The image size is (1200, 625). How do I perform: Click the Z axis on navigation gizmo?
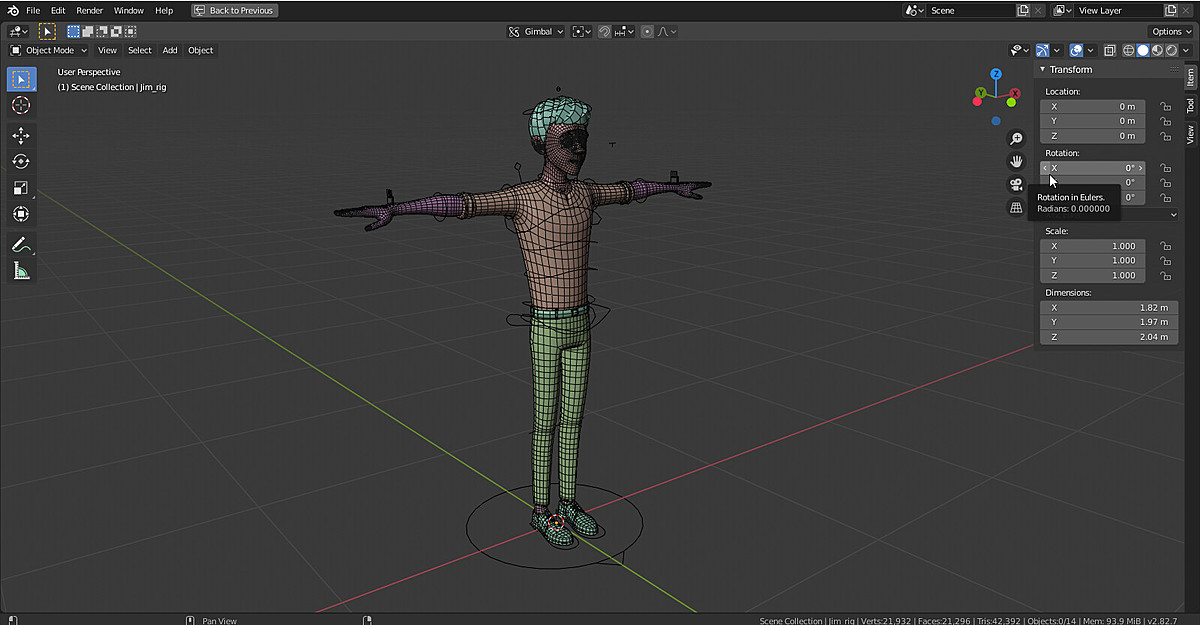(996, 73)
